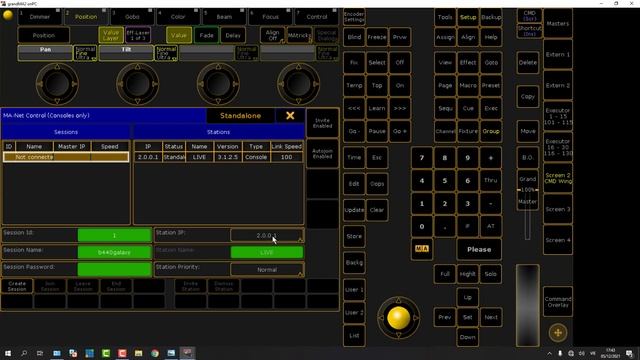Toggle Autojoin Enabled button
Screen dimensions: 640x360
pyautogui.click(x=322, y=153)
